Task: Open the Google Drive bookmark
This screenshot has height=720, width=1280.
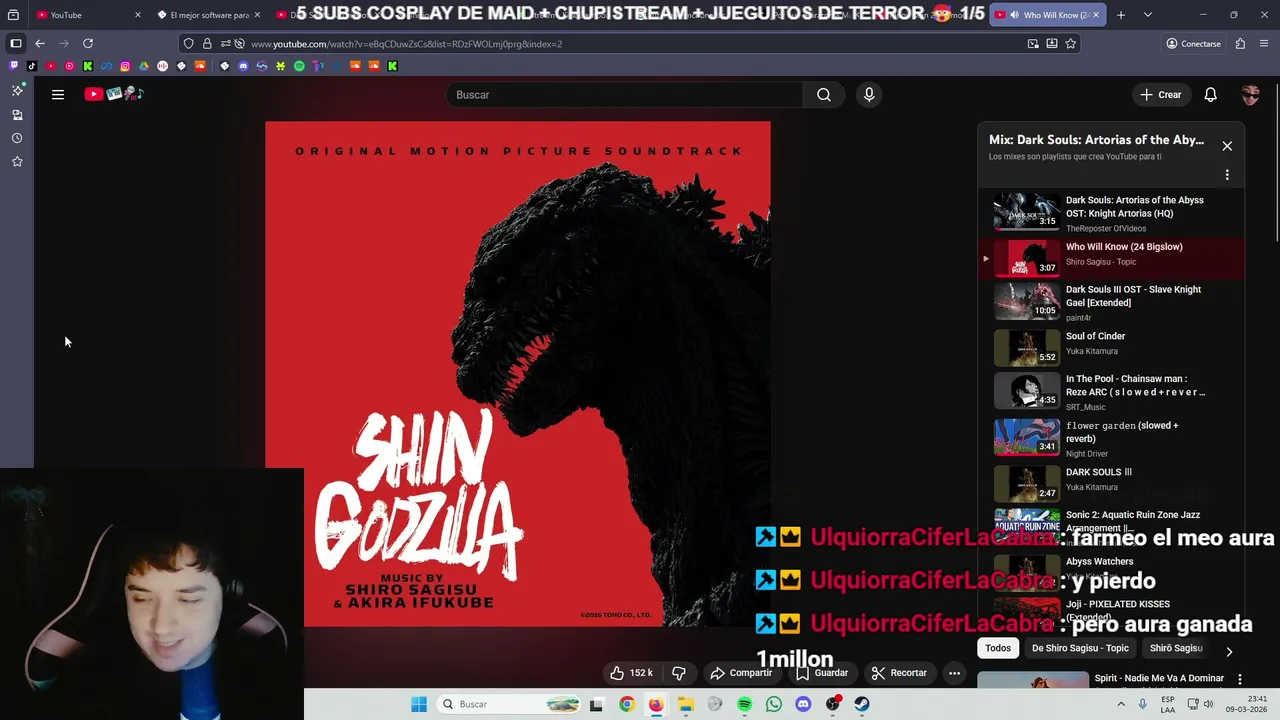Action: point(144,66)
